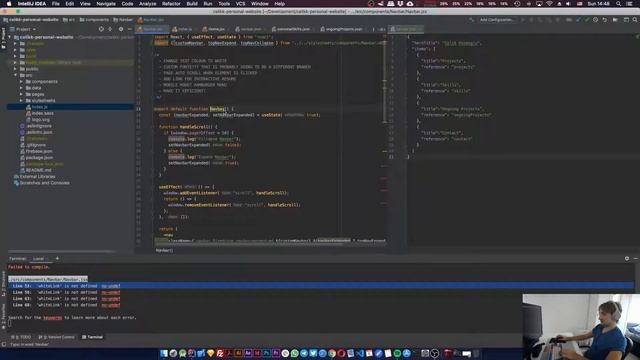Viewport: 640px width, 360px height.
Task: Select package.json in the project tree
Action: [39, 158]
